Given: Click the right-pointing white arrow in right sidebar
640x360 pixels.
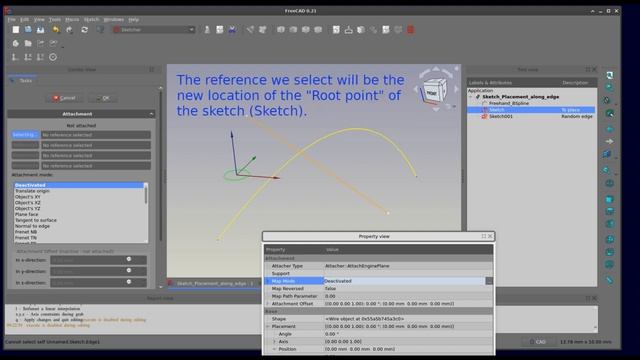Looking at the screenshot, I should point(609,141).
